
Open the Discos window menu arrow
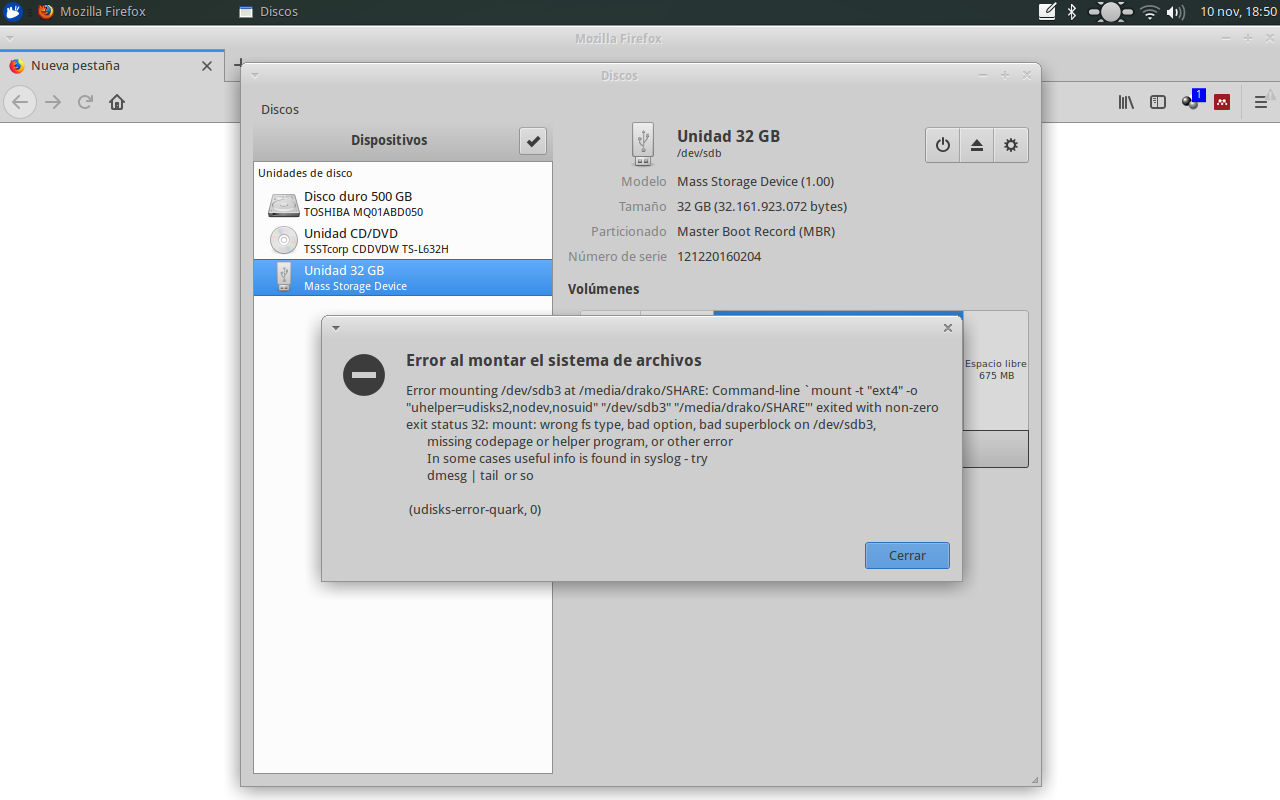[x=255, y=75]
